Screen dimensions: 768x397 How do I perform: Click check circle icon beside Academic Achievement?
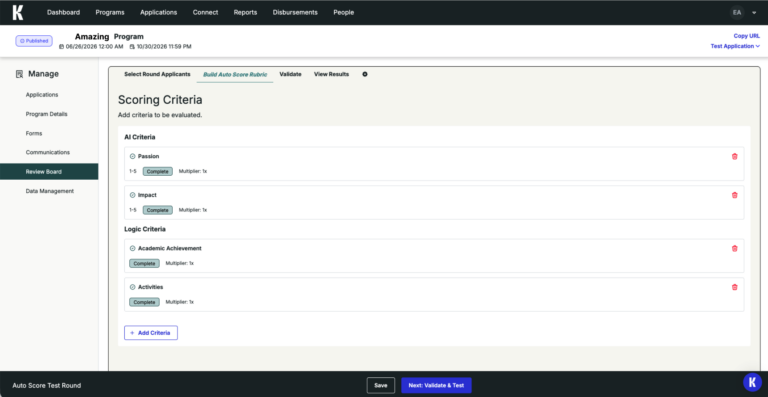[x=132, y=249]
